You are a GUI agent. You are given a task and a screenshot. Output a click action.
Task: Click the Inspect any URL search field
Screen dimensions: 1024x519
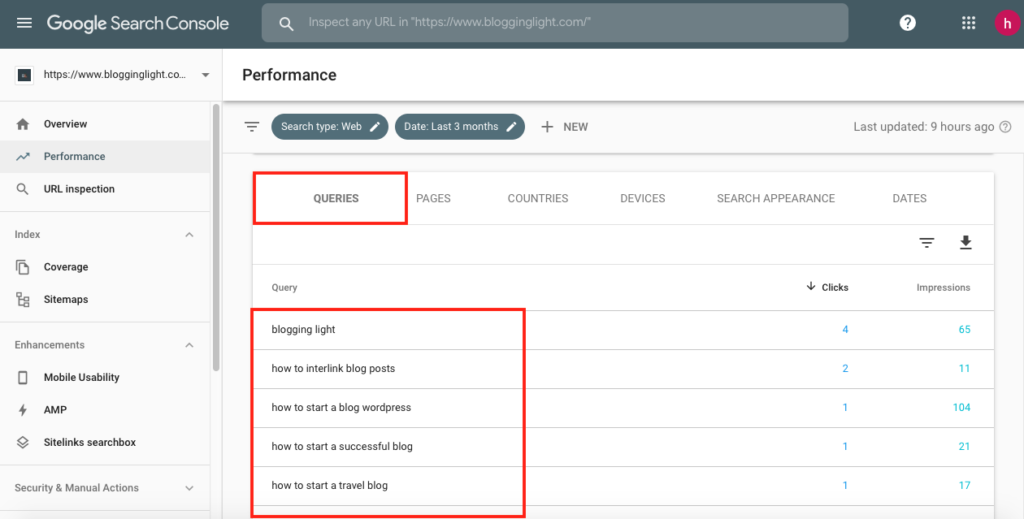click(555, 23)
